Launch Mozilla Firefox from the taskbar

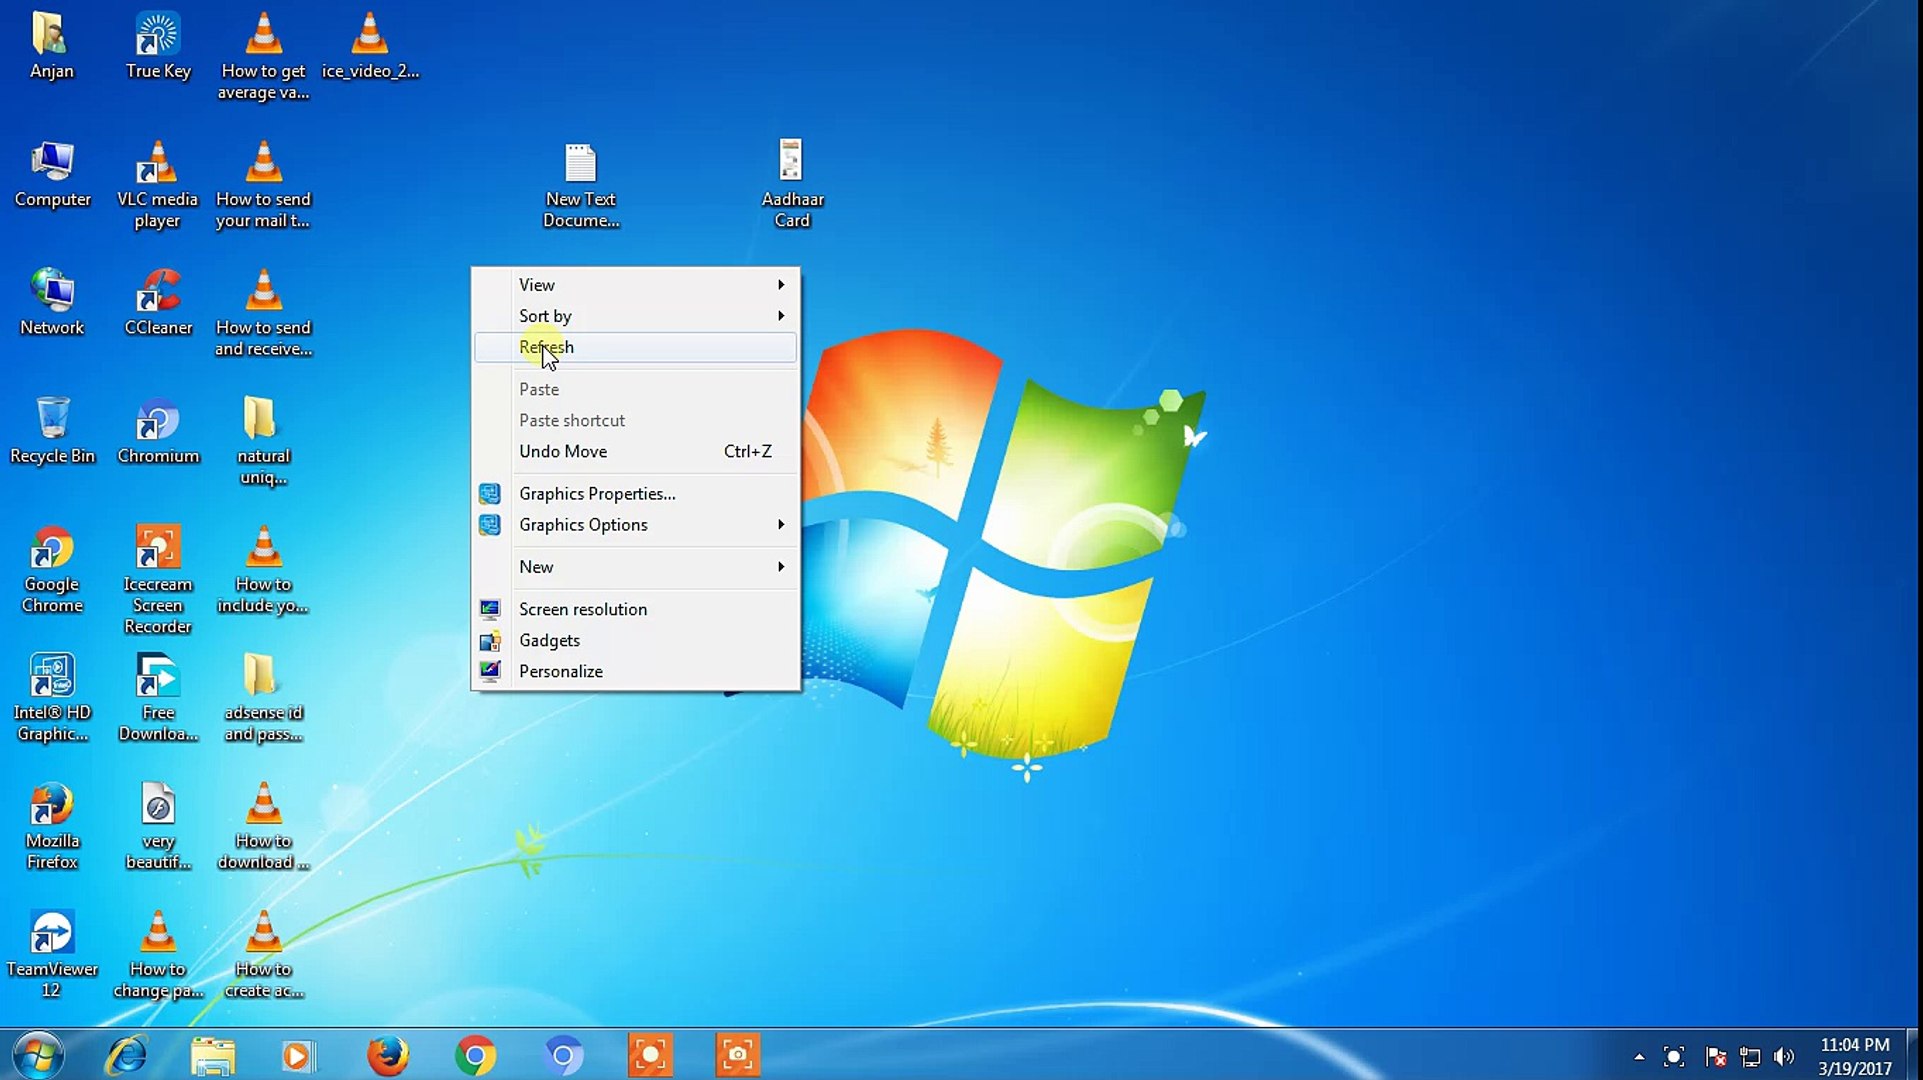click(388, 1055)
